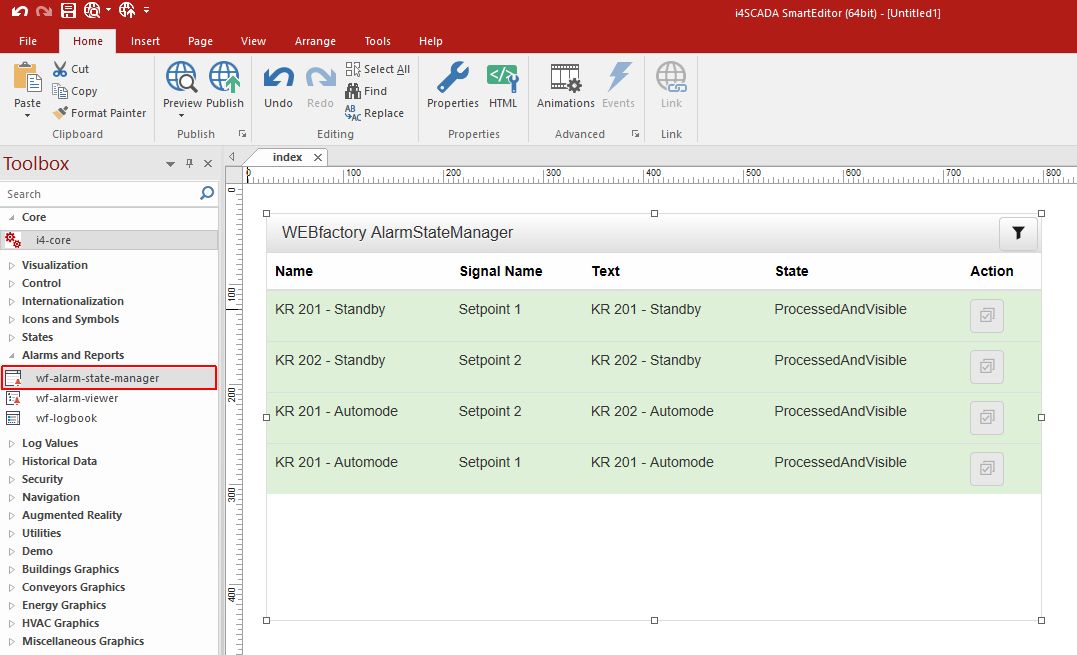Click the save floppy disk icon
This screenshot has height=655, width=1077.
pyautogui.click(x=68, y=10)
